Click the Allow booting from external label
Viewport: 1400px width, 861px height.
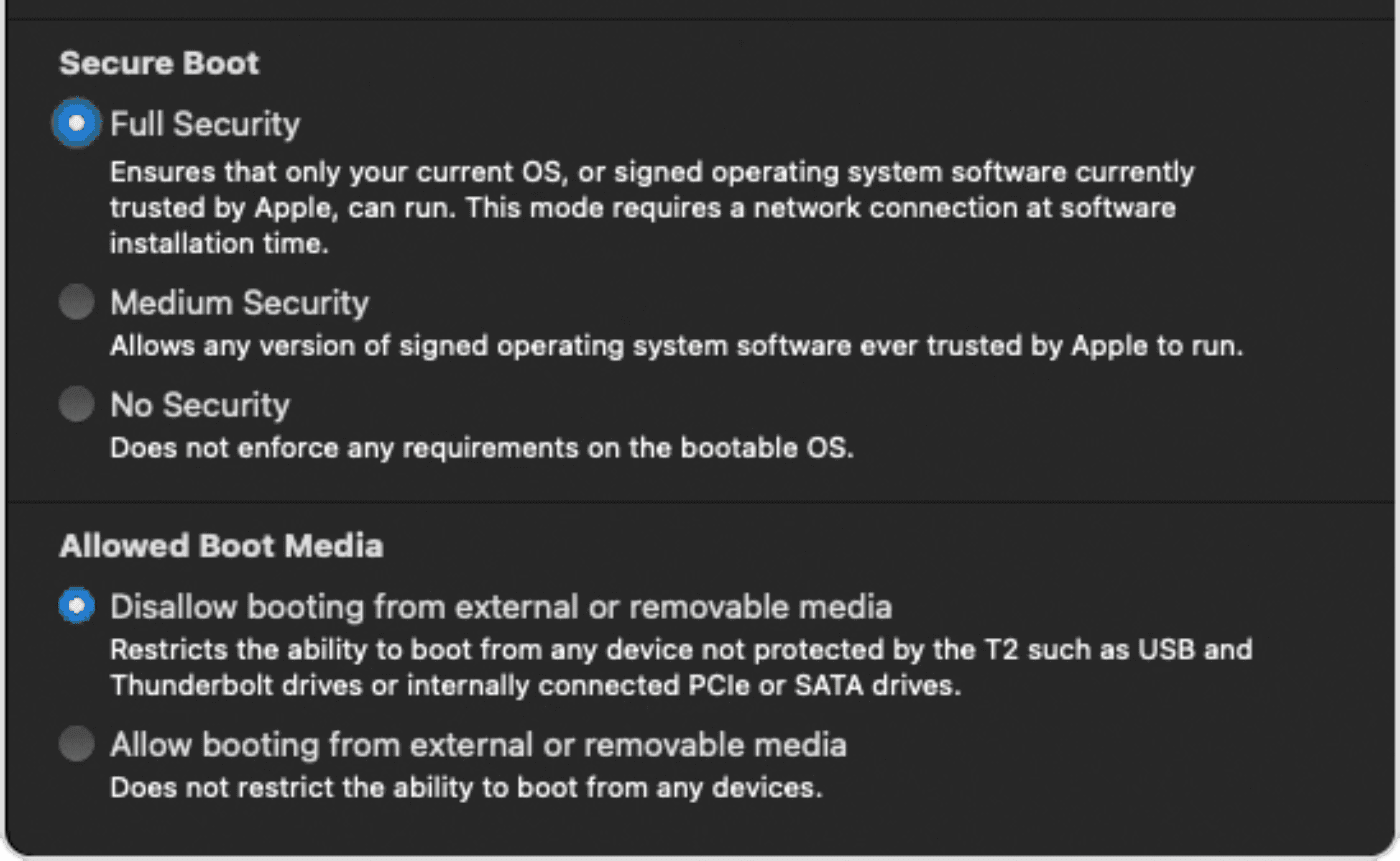pos(478,744)
